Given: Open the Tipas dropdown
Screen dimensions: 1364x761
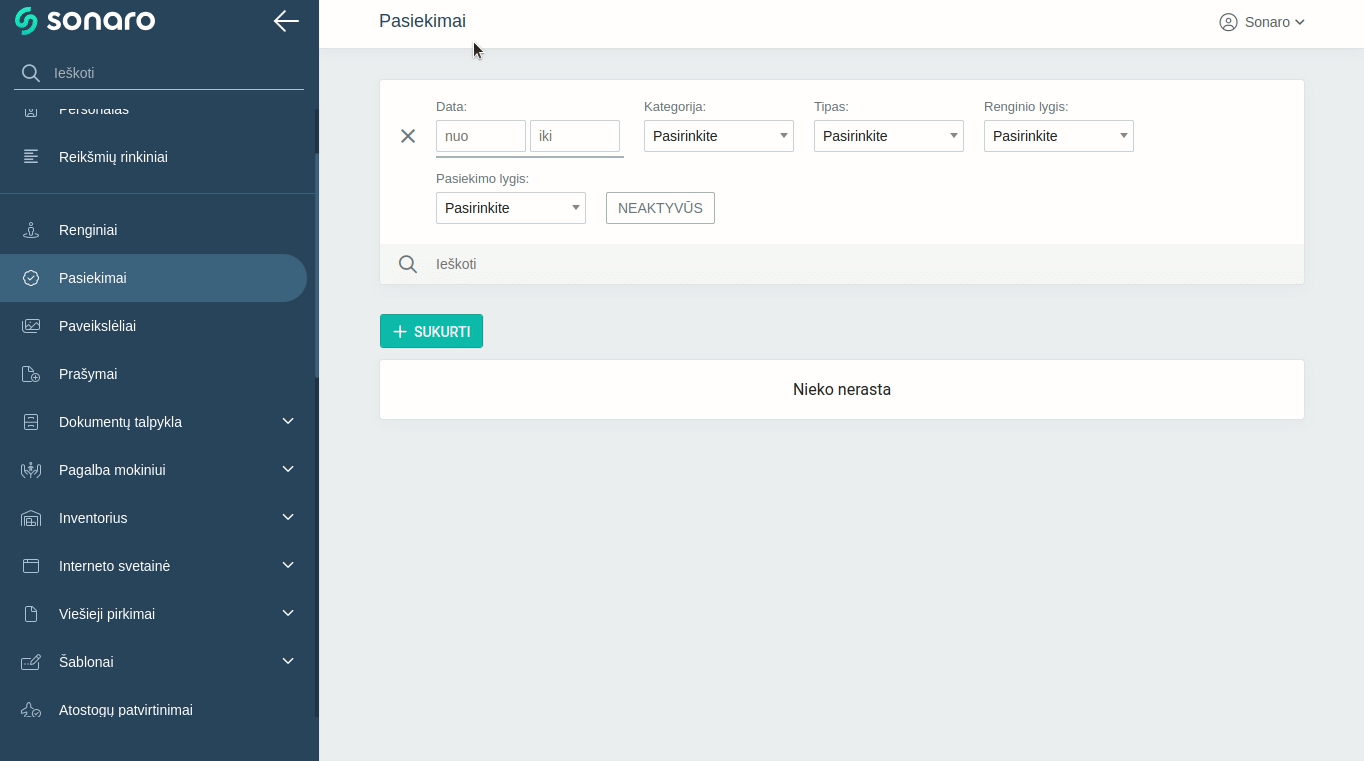Looking at the screenshot, I should pos(888,136).
